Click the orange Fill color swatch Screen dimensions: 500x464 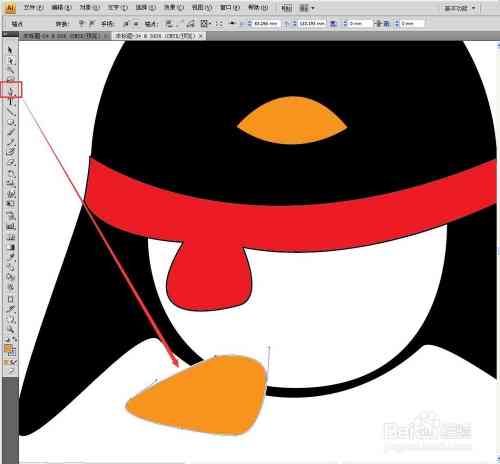coord(8,349)
